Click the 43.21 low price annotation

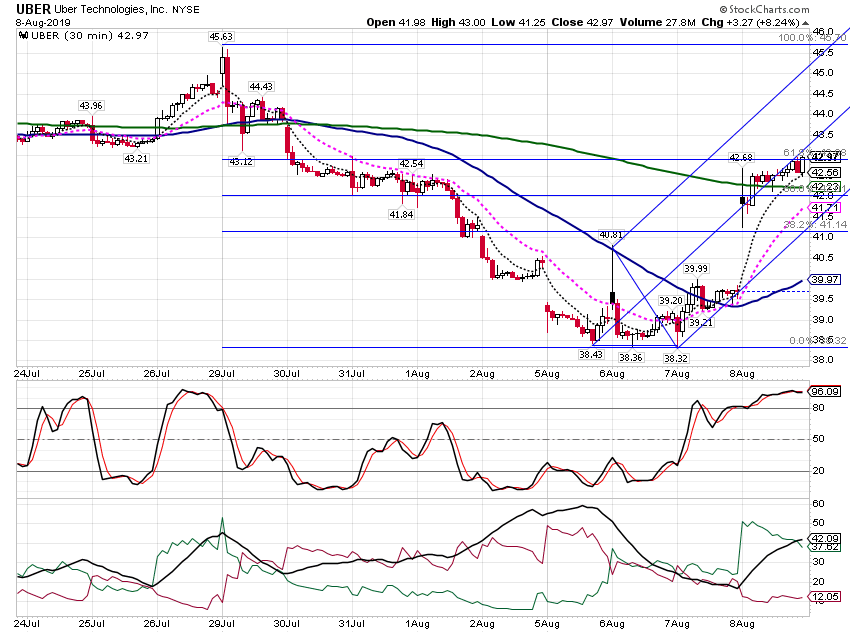coord(136,159)
